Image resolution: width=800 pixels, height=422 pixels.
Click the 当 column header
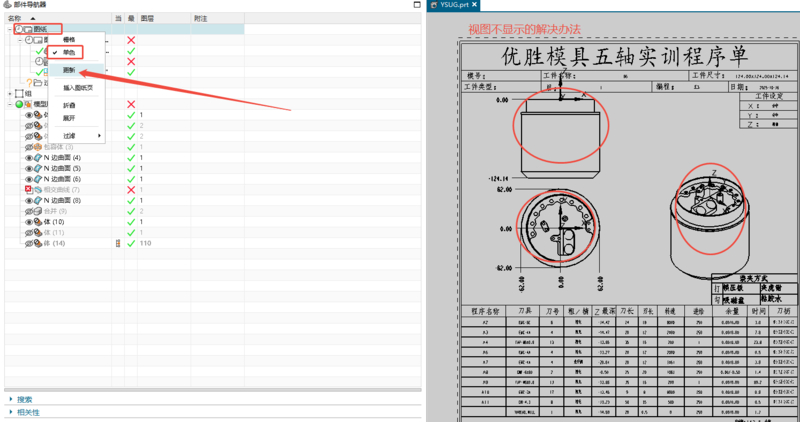118,18
